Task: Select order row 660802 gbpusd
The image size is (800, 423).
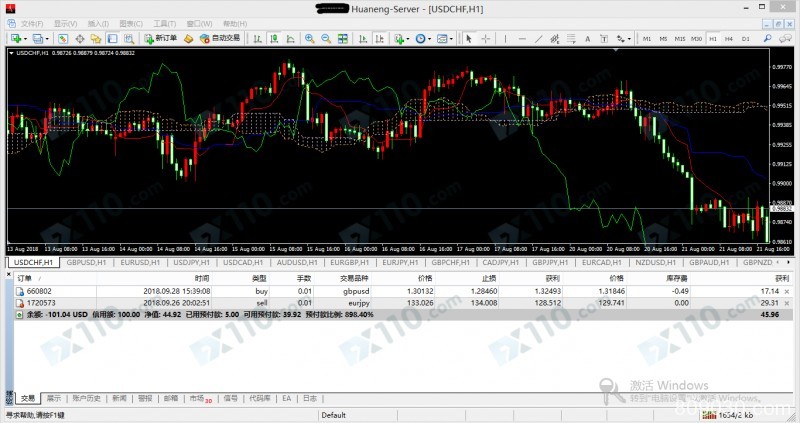Action: coord(403,291)
